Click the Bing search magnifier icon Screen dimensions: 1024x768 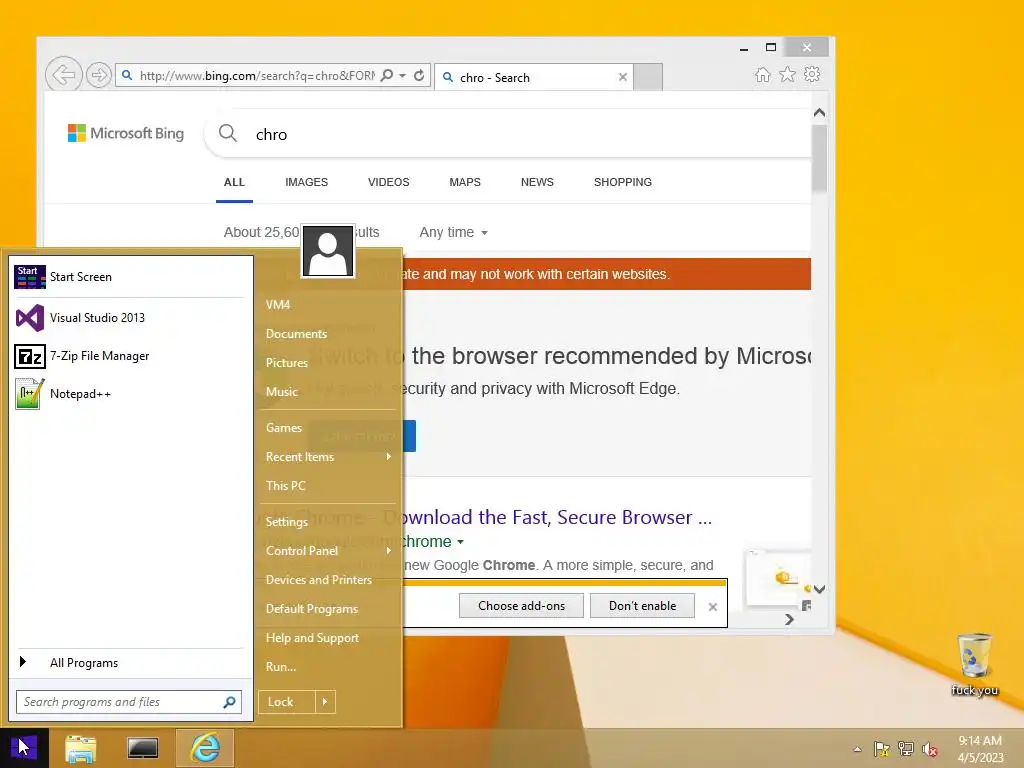click(227, 133)
